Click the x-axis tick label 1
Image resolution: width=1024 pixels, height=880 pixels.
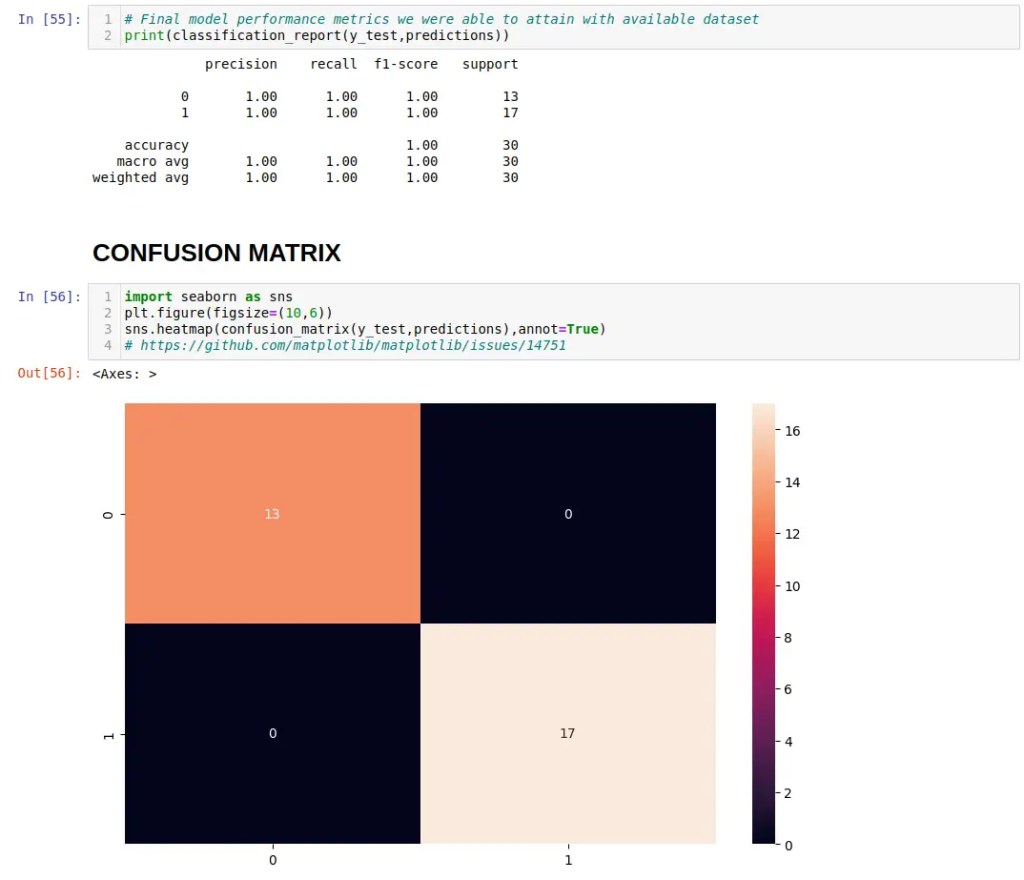click(568, 860)
